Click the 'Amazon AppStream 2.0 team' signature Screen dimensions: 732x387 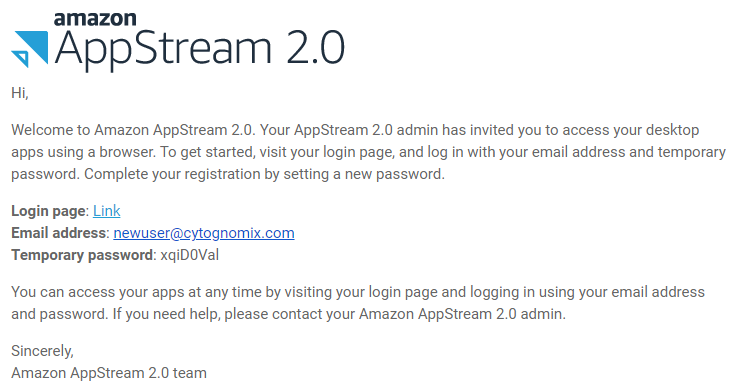click(109, 373)
